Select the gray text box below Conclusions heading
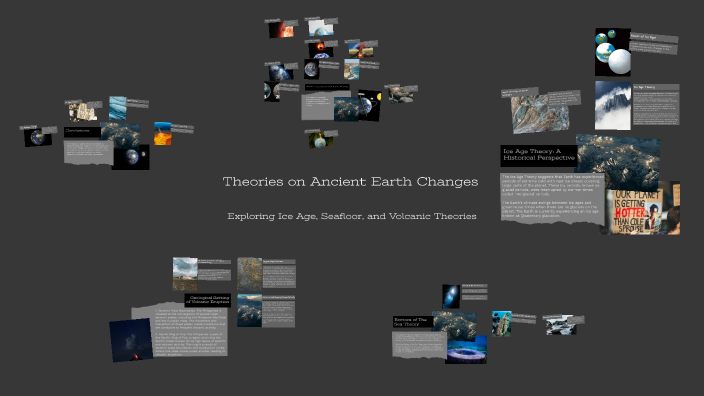704x396 pixels. click(88, 153)
